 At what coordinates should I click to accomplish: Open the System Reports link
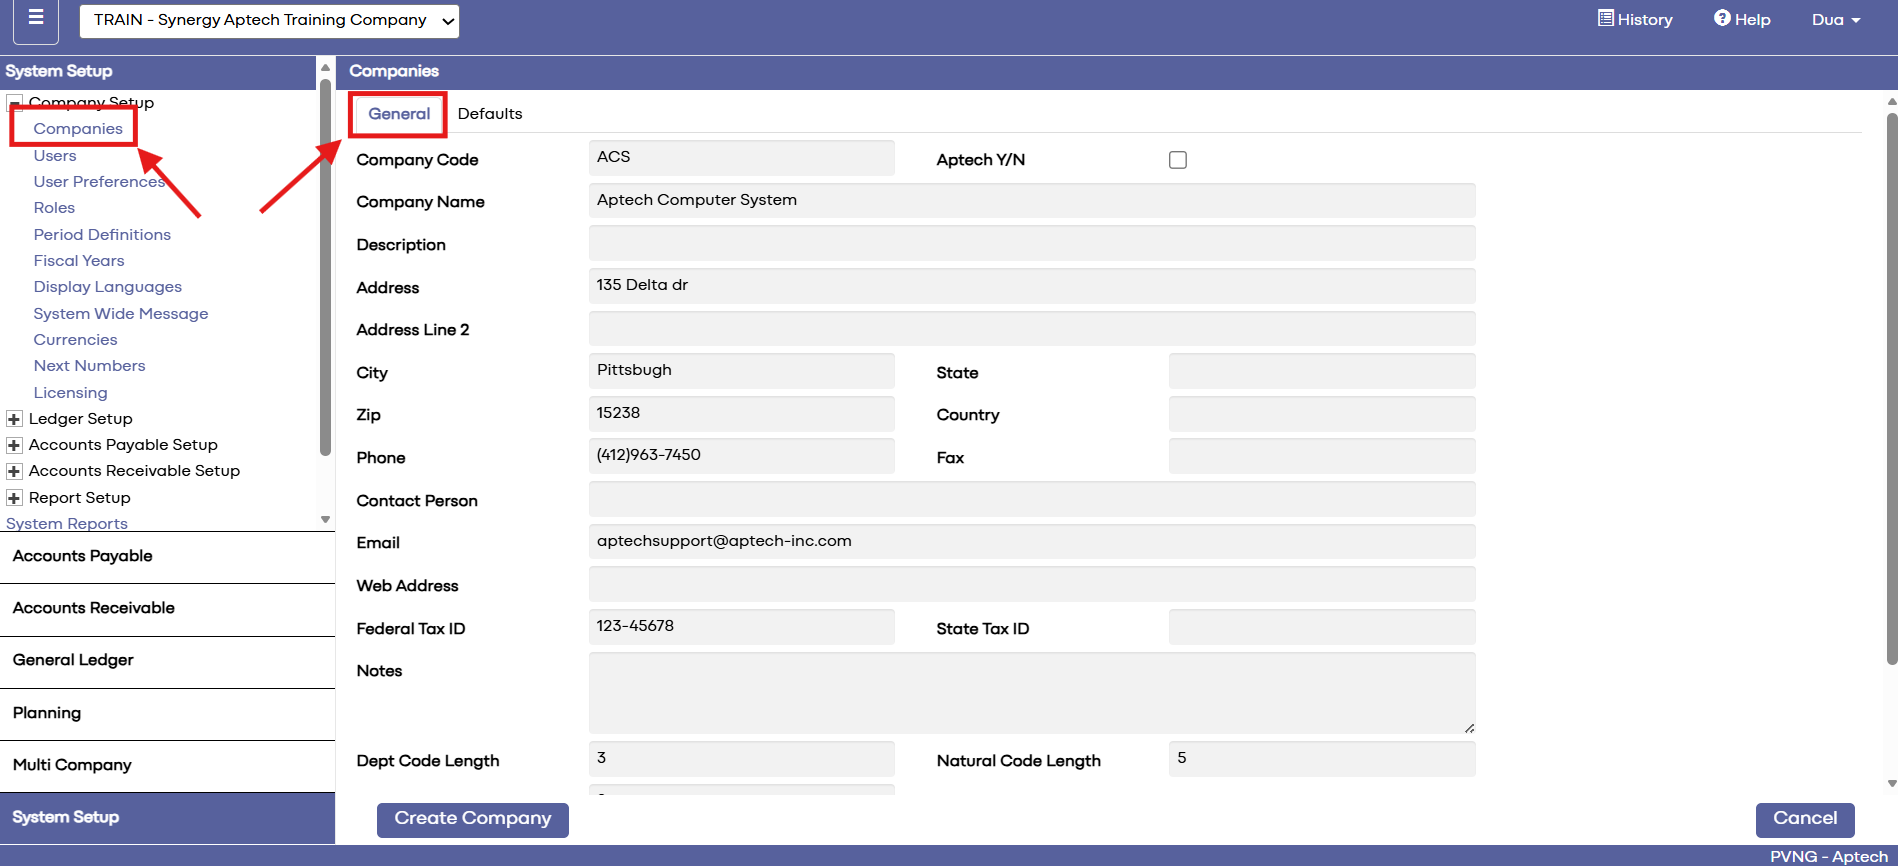67,523
